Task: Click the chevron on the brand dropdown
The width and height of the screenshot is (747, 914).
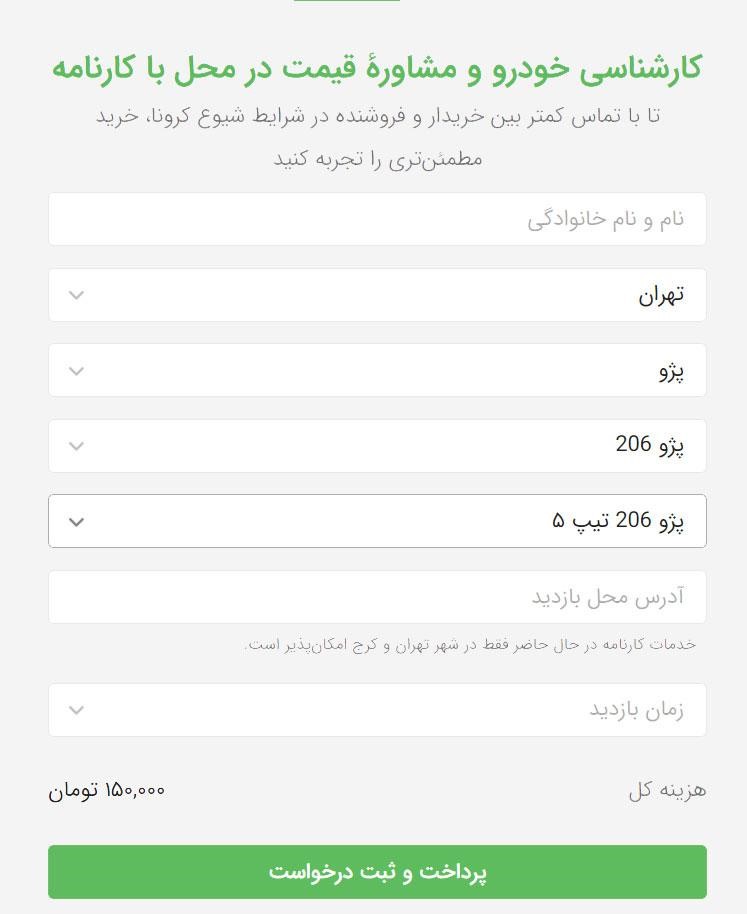Action: [76, 370]
